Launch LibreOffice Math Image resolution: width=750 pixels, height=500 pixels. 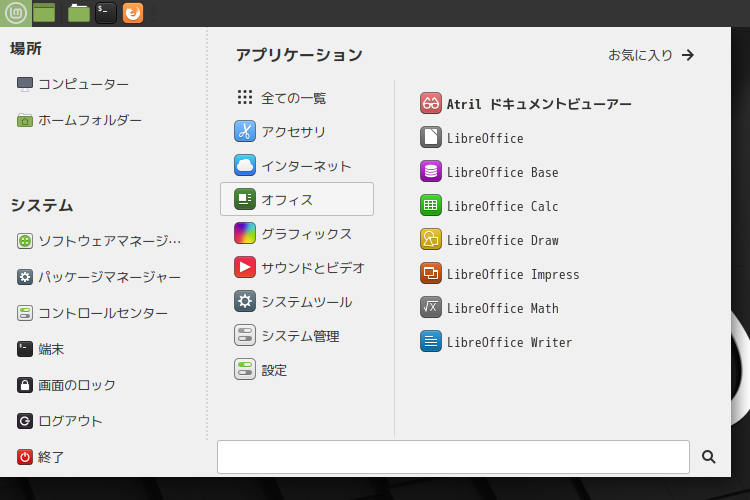pyautogui.click(x=489, y=308)
